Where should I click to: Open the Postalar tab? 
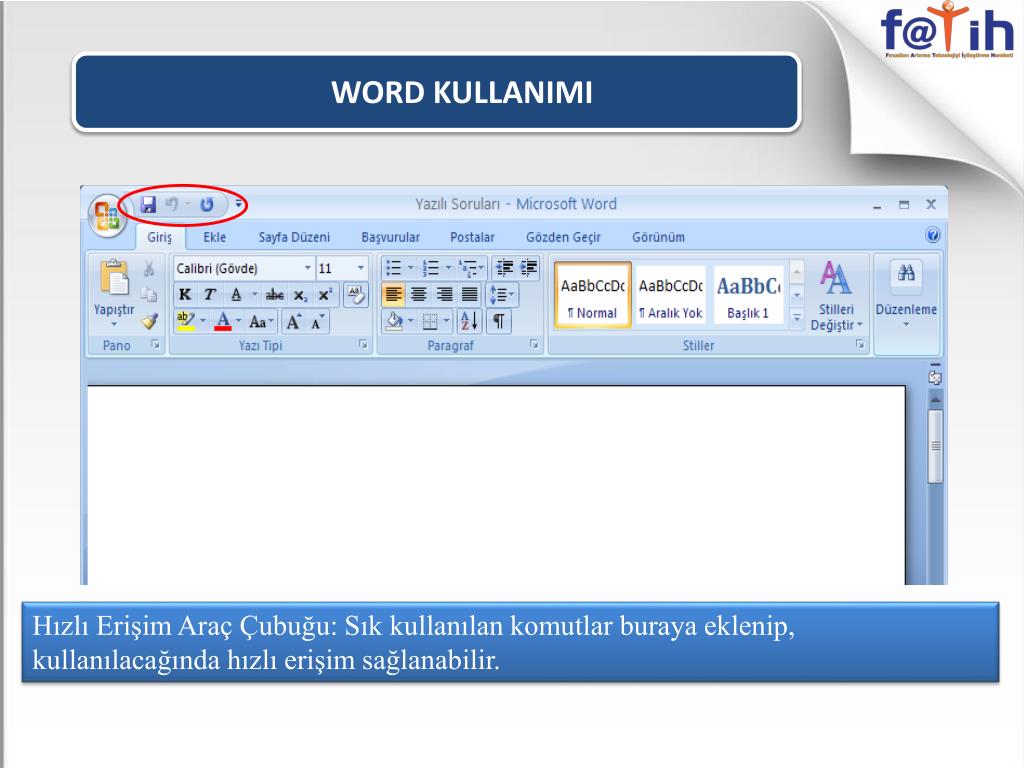tap(472, 237)
